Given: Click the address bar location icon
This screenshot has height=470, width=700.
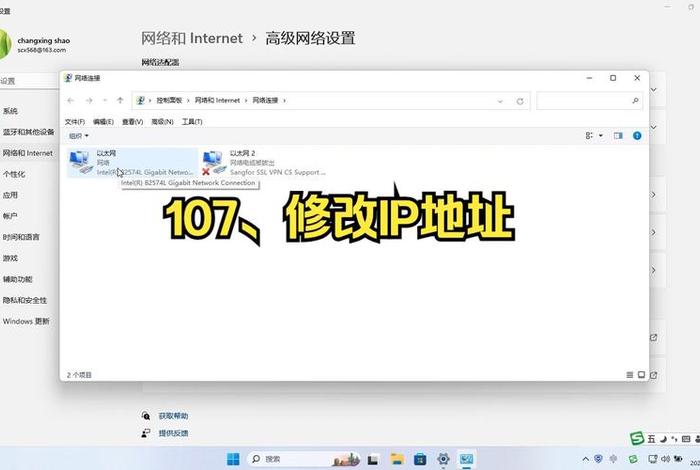Looking at the screenshot, I should (x=140, y=100).
